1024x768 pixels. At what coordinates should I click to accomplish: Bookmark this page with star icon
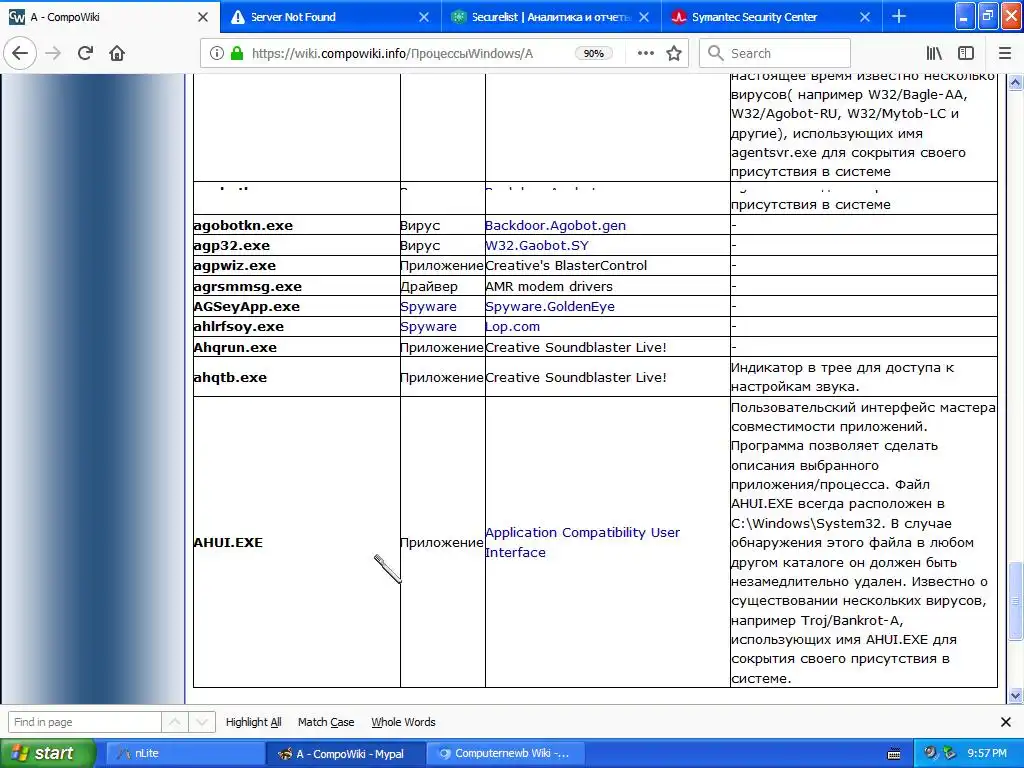coord(674,54)
